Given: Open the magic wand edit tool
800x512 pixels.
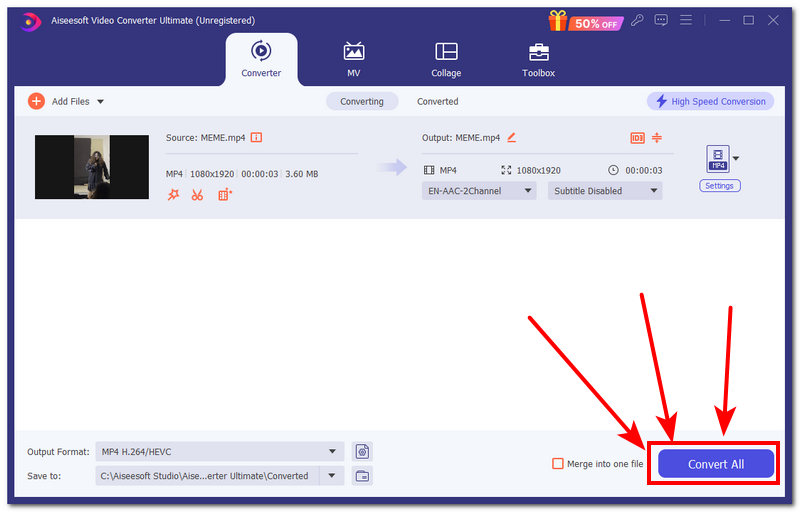Looking at the screenshot, I should 173,194.
